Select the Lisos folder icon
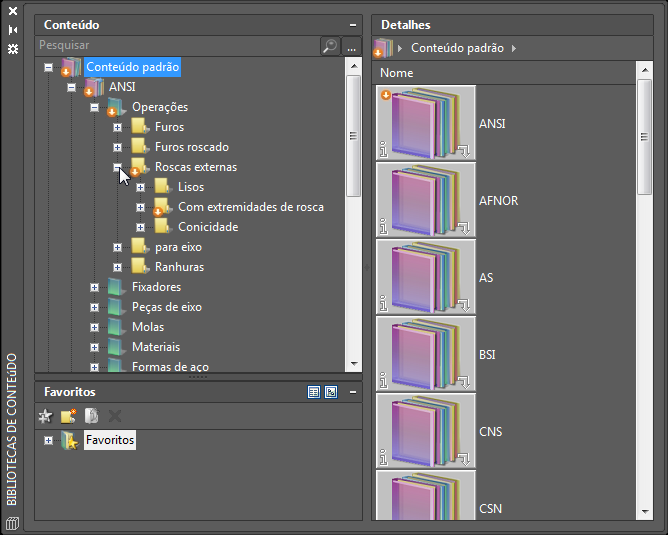668x535 pixels. click(163, 187)
